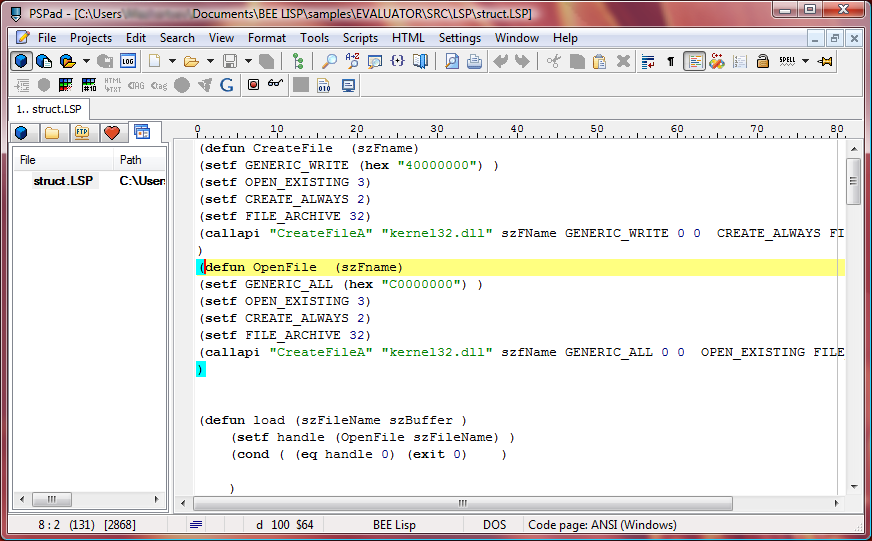Toggle the padlock read-only mode
The width and height of the screenshot is (872, 541).
coord(762,61)
